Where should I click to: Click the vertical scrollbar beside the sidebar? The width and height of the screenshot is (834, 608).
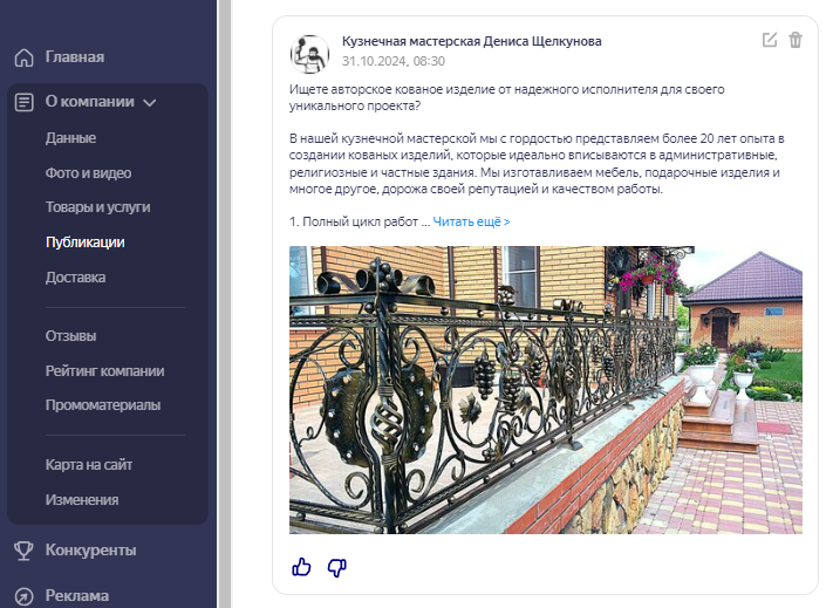(x=224, y=304)
